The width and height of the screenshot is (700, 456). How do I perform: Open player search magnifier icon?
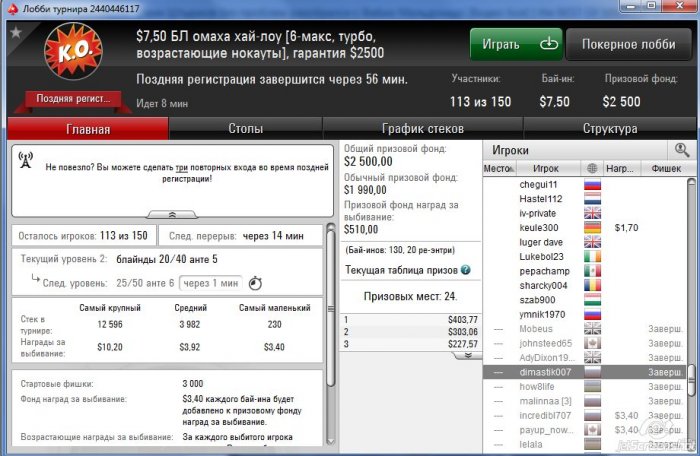click(682, 150)
